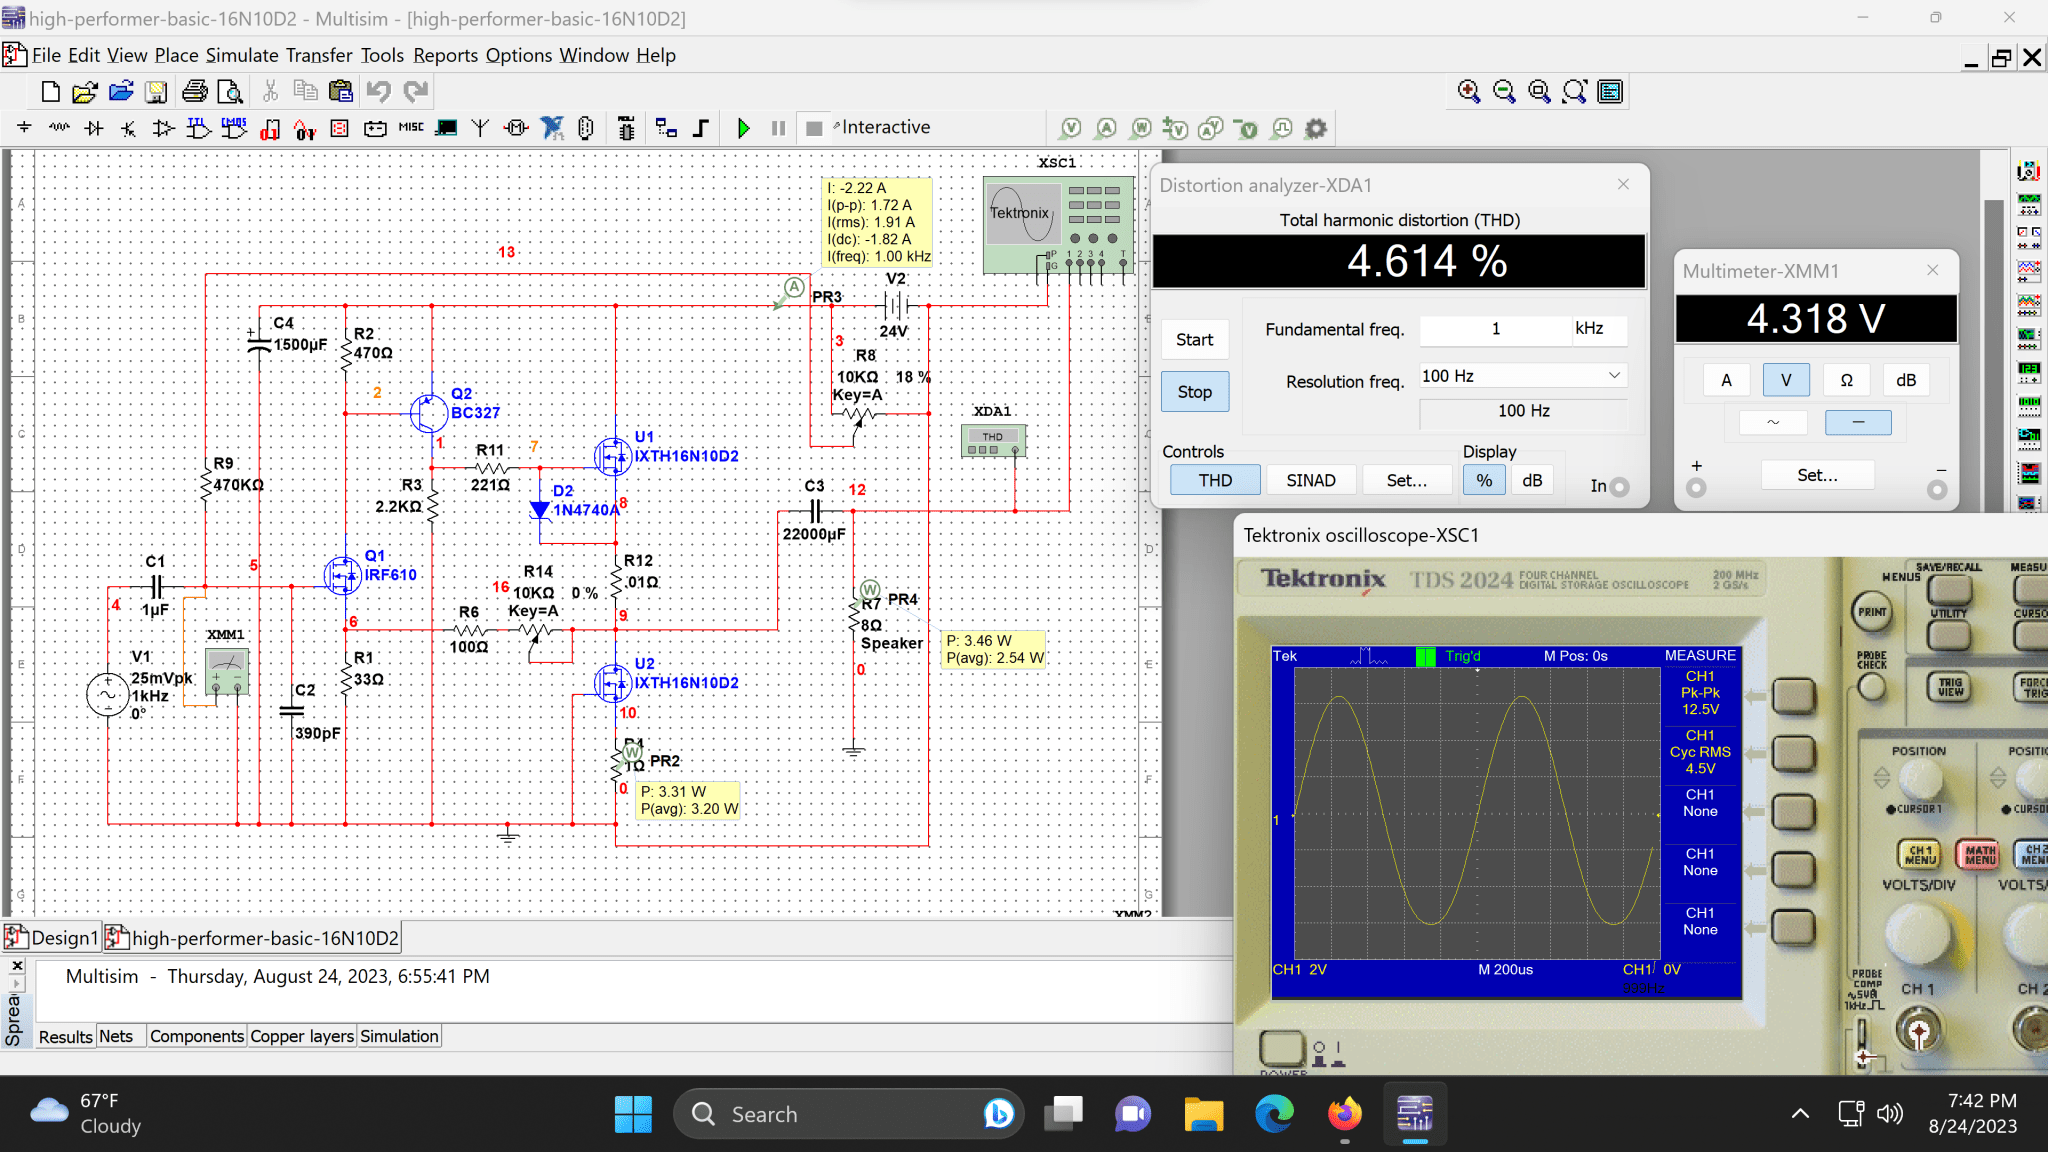Set multimeter to Ohmmeter (Ω) mode
The image size is (2048, 1152).
1846,380
